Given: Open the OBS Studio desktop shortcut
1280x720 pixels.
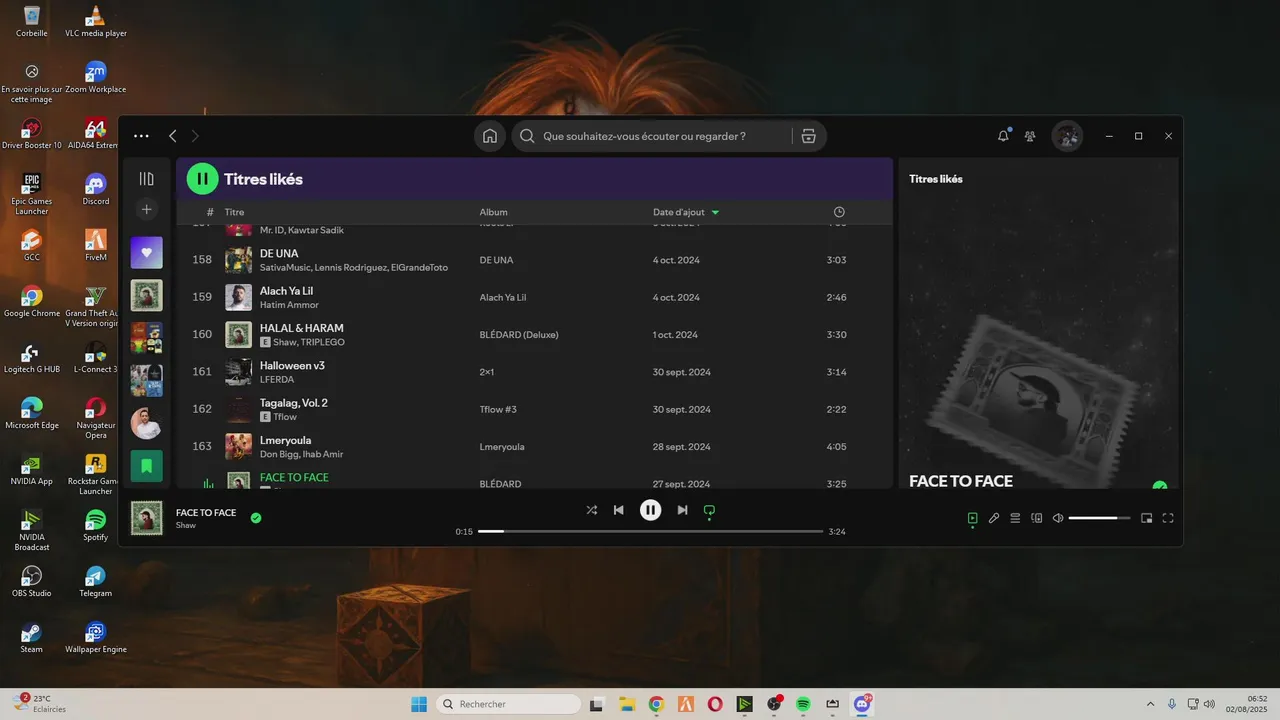Looking at the screenshot, I should click(32, 582).
